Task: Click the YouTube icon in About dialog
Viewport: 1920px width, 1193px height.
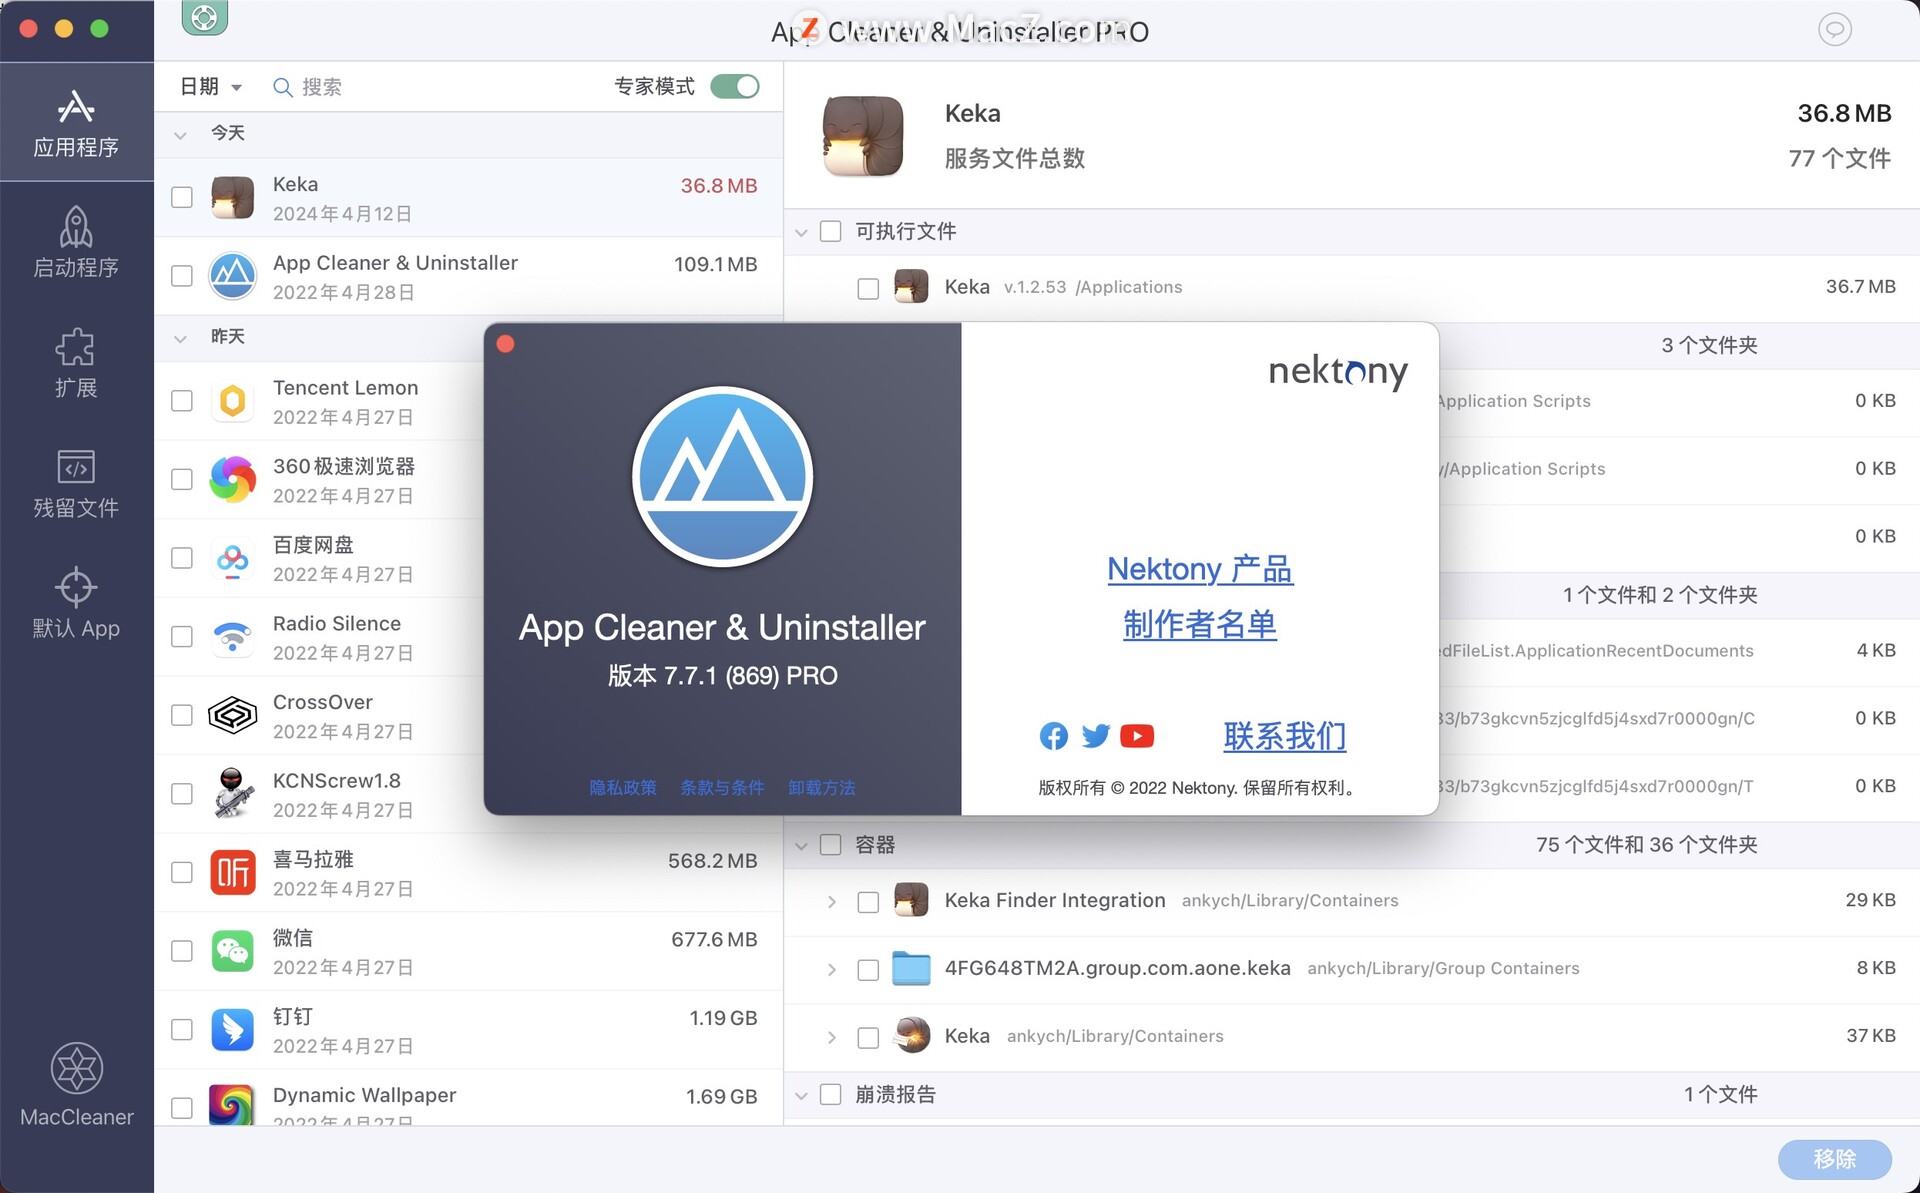Action: 1137,736
